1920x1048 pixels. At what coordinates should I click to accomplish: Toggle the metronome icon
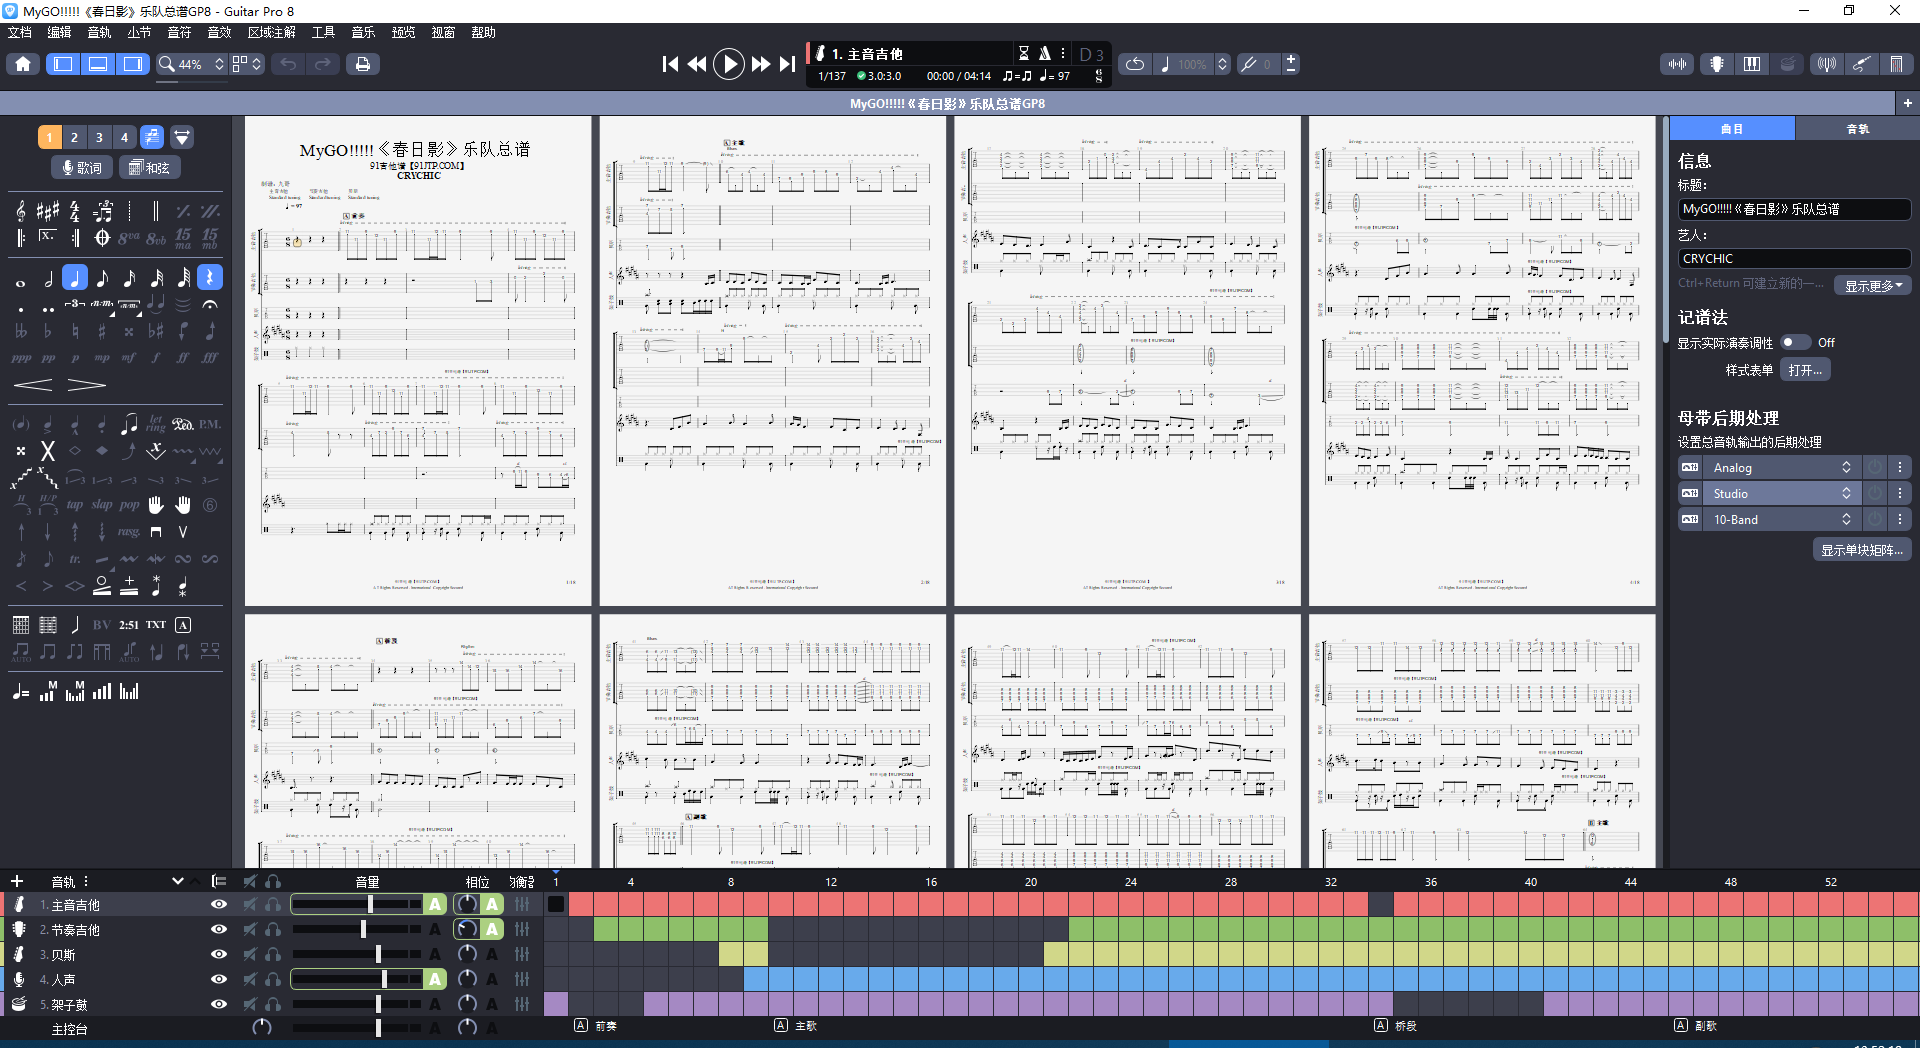click(x=1044, y=53)
